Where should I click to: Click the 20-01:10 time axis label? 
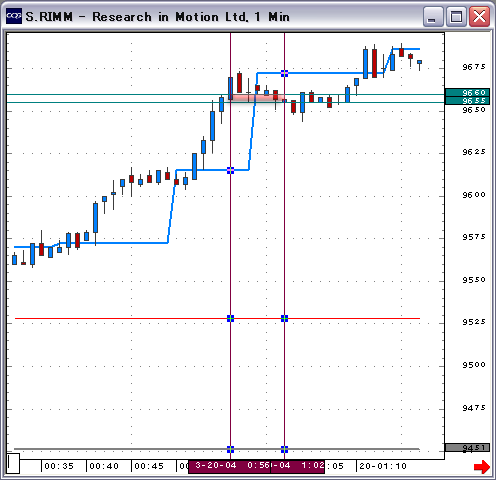point(383,466)
